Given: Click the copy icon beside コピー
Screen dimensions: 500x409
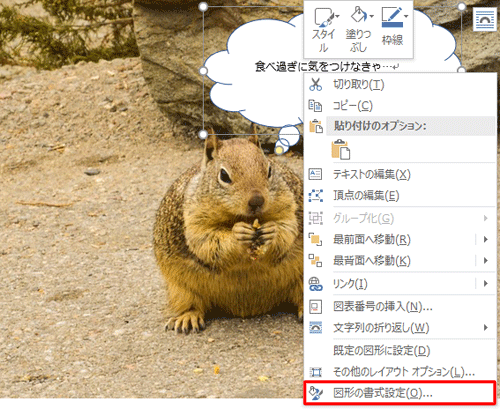Looking at the screenshot, I should click(315, 106).
